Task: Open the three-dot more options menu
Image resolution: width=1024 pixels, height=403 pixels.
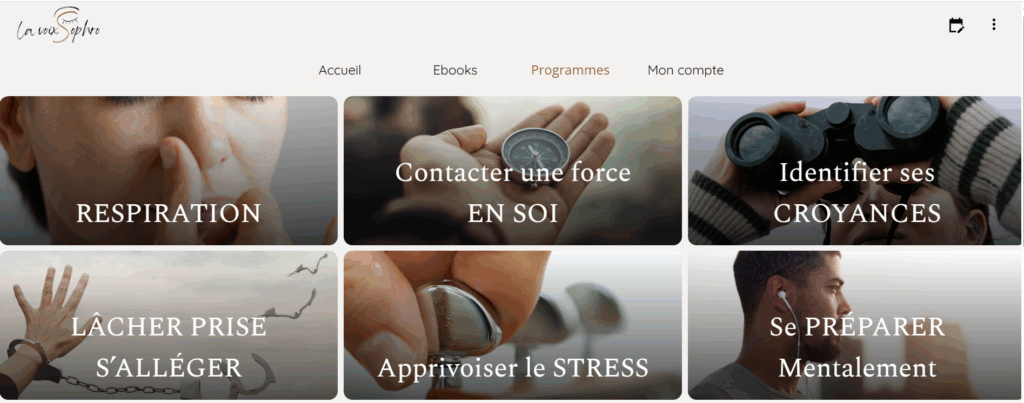Action: pos(993,25)
